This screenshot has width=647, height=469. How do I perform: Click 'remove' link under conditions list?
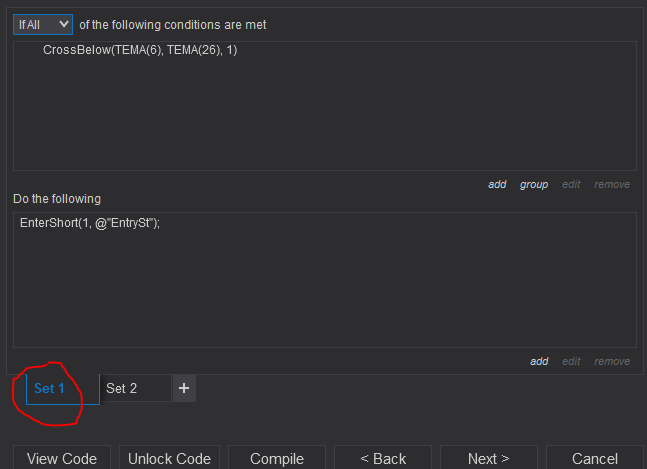(x=612, y=184)
